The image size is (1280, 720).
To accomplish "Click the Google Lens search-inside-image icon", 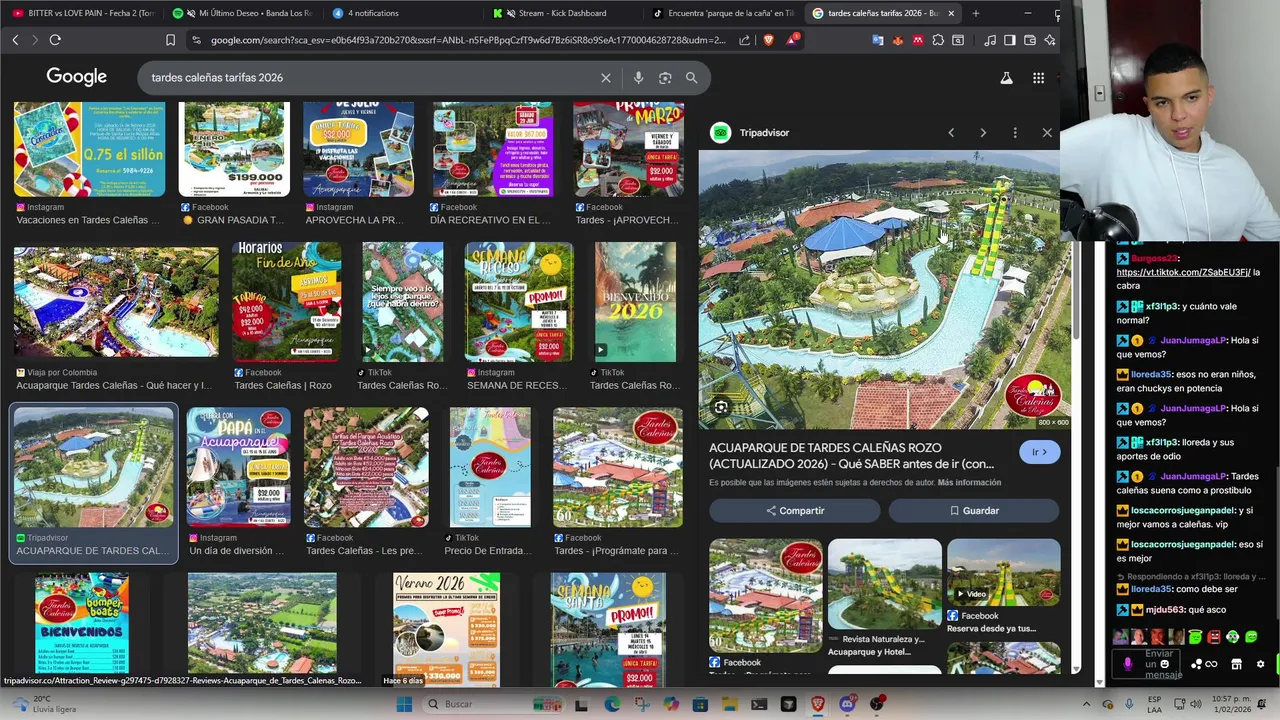I will (x=720, y=407).
